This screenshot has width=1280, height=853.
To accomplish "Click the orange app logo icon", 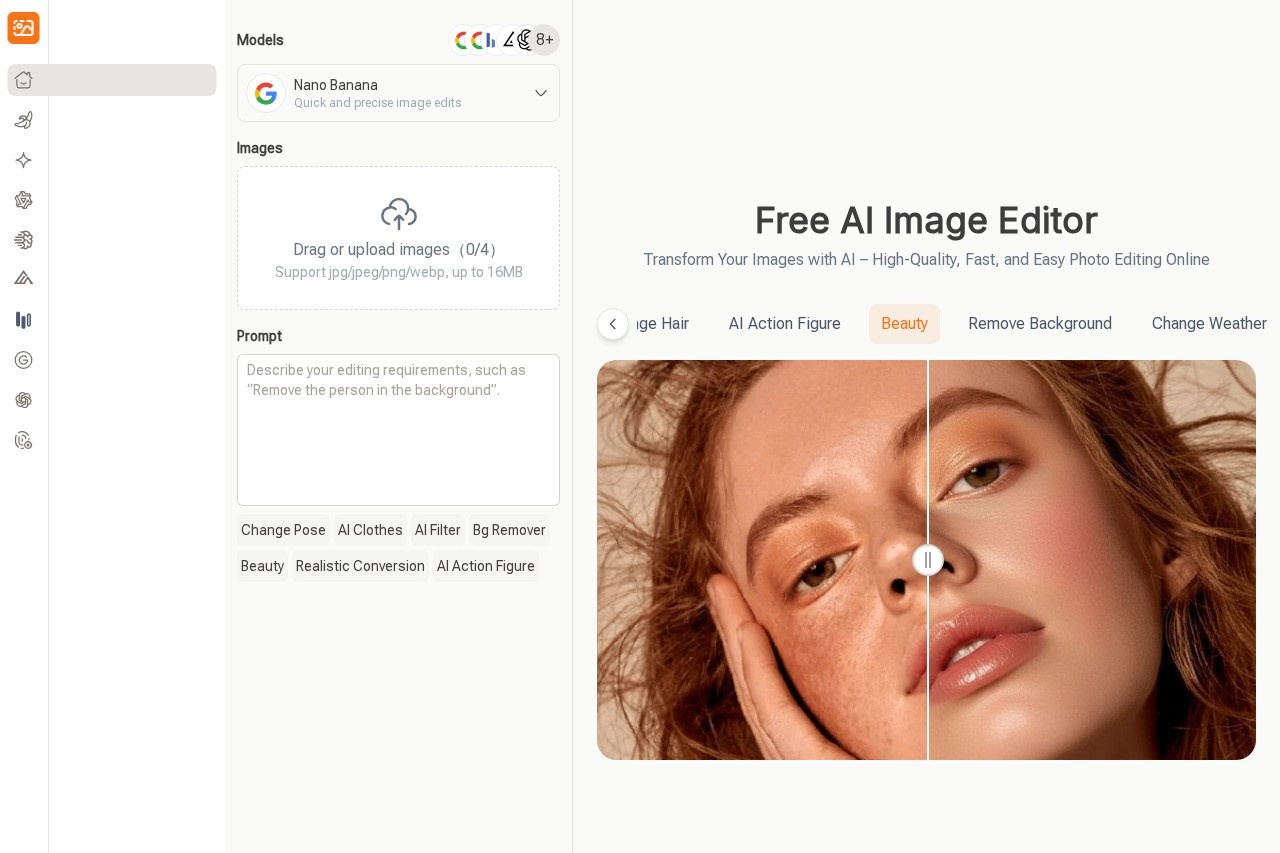I will (x=23, y=28).
